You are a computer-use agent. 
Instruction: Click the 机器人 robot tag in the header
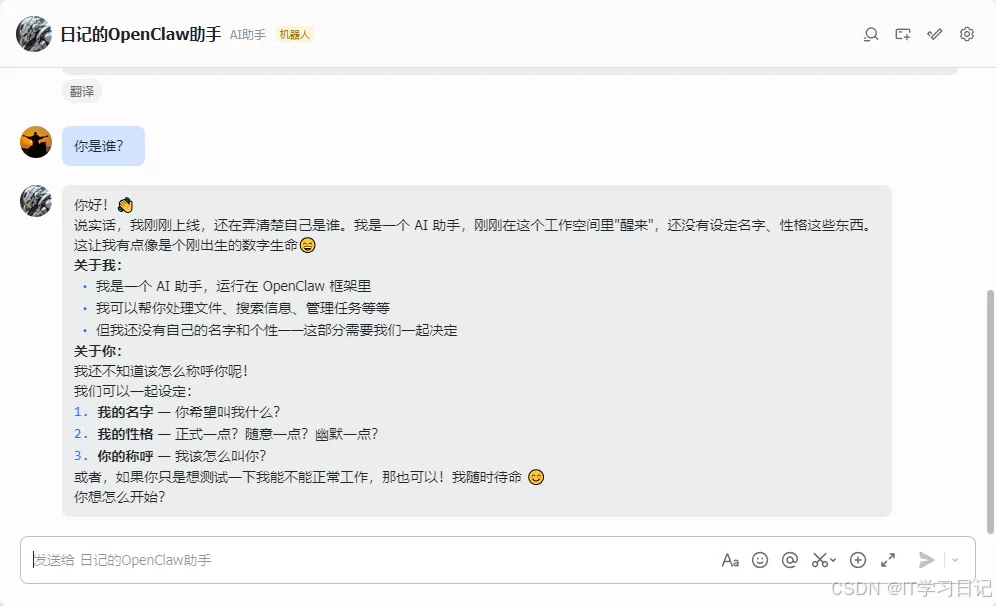295,33
